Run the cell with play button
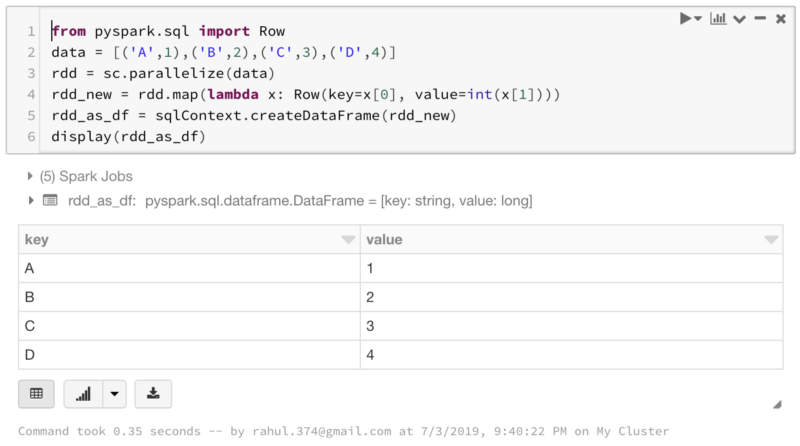Viewport: 800px width, 446px height. [687, 19]
